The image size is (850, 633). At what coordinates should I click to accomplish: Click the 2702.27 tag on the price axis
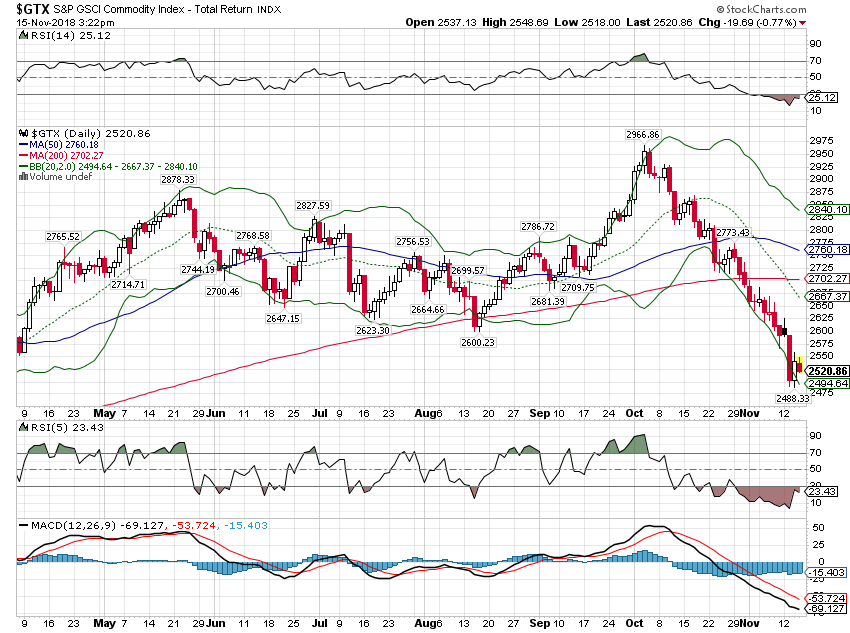828,279
